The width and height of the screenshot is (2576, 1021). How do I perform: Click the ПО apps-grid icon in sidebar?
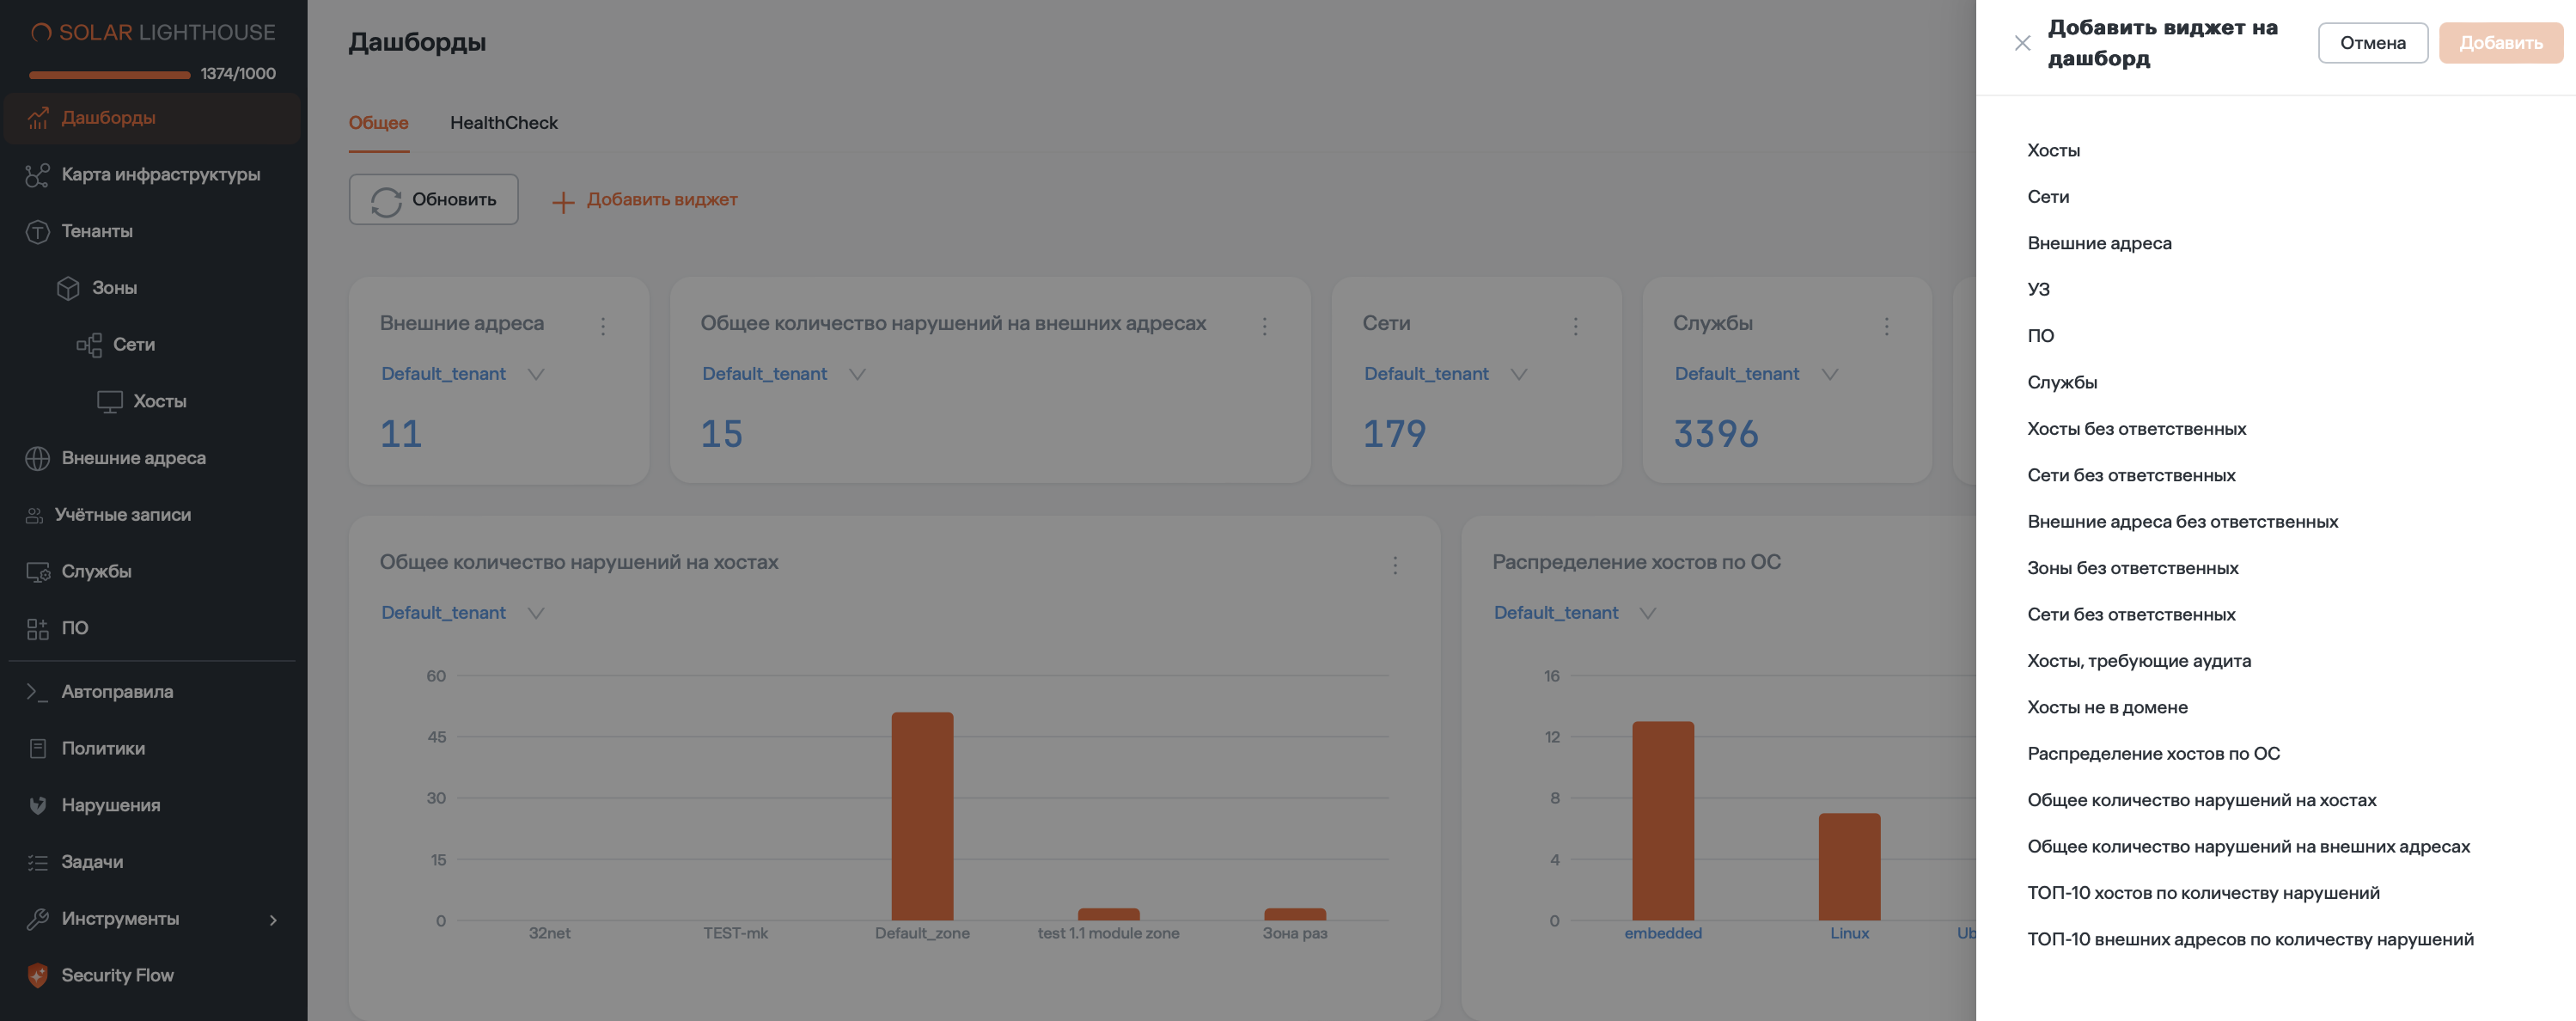38,629
